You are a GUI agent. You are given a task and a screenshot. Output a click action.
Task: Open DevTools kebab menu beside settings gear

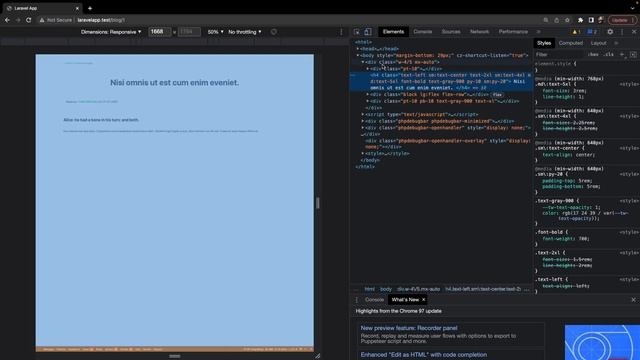(622, 32)
